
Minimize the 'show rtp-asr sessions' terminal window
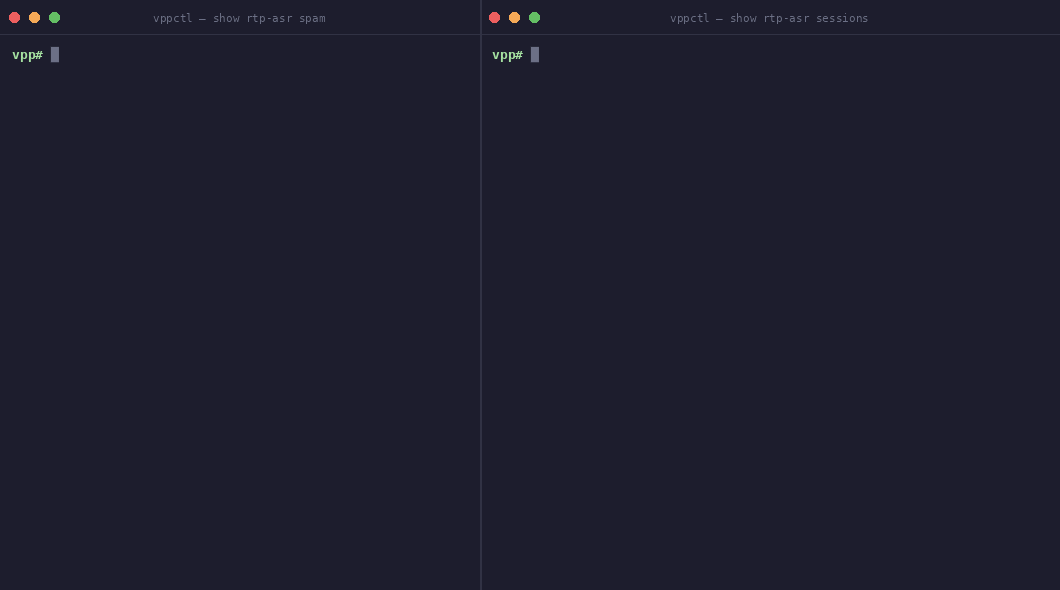pyautogui.click(x=514, y=18)
